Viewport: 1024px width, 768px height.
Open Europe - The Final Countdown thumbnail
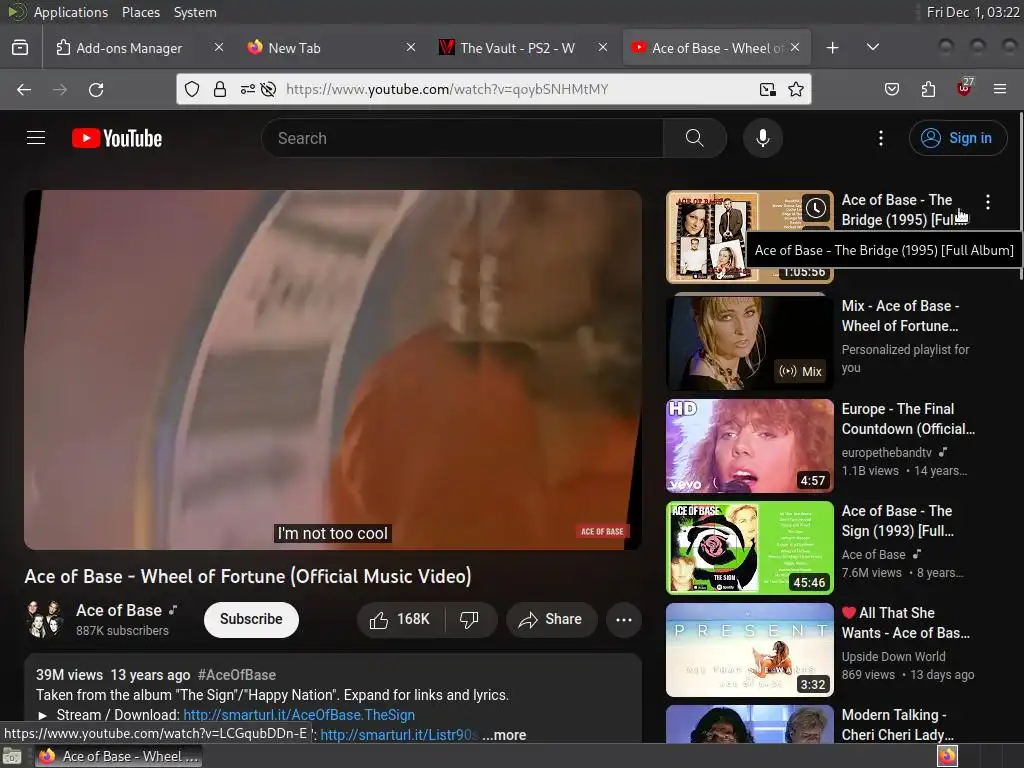(750, 445)
